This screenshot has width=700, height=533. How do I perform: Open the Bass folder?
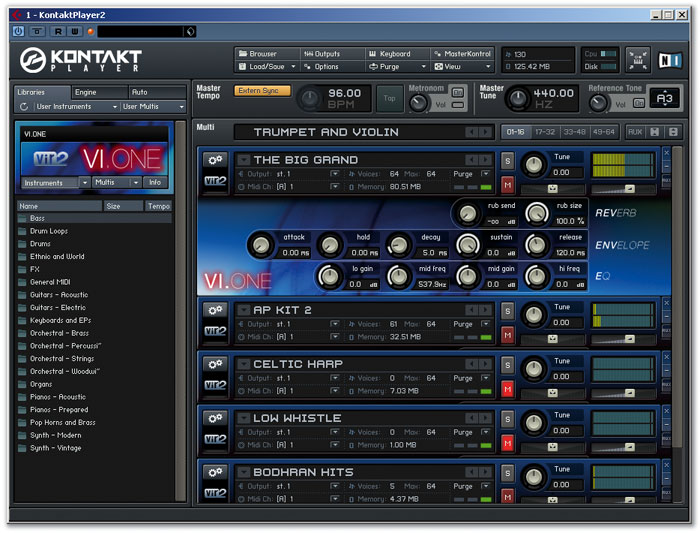tap(94, 218)
